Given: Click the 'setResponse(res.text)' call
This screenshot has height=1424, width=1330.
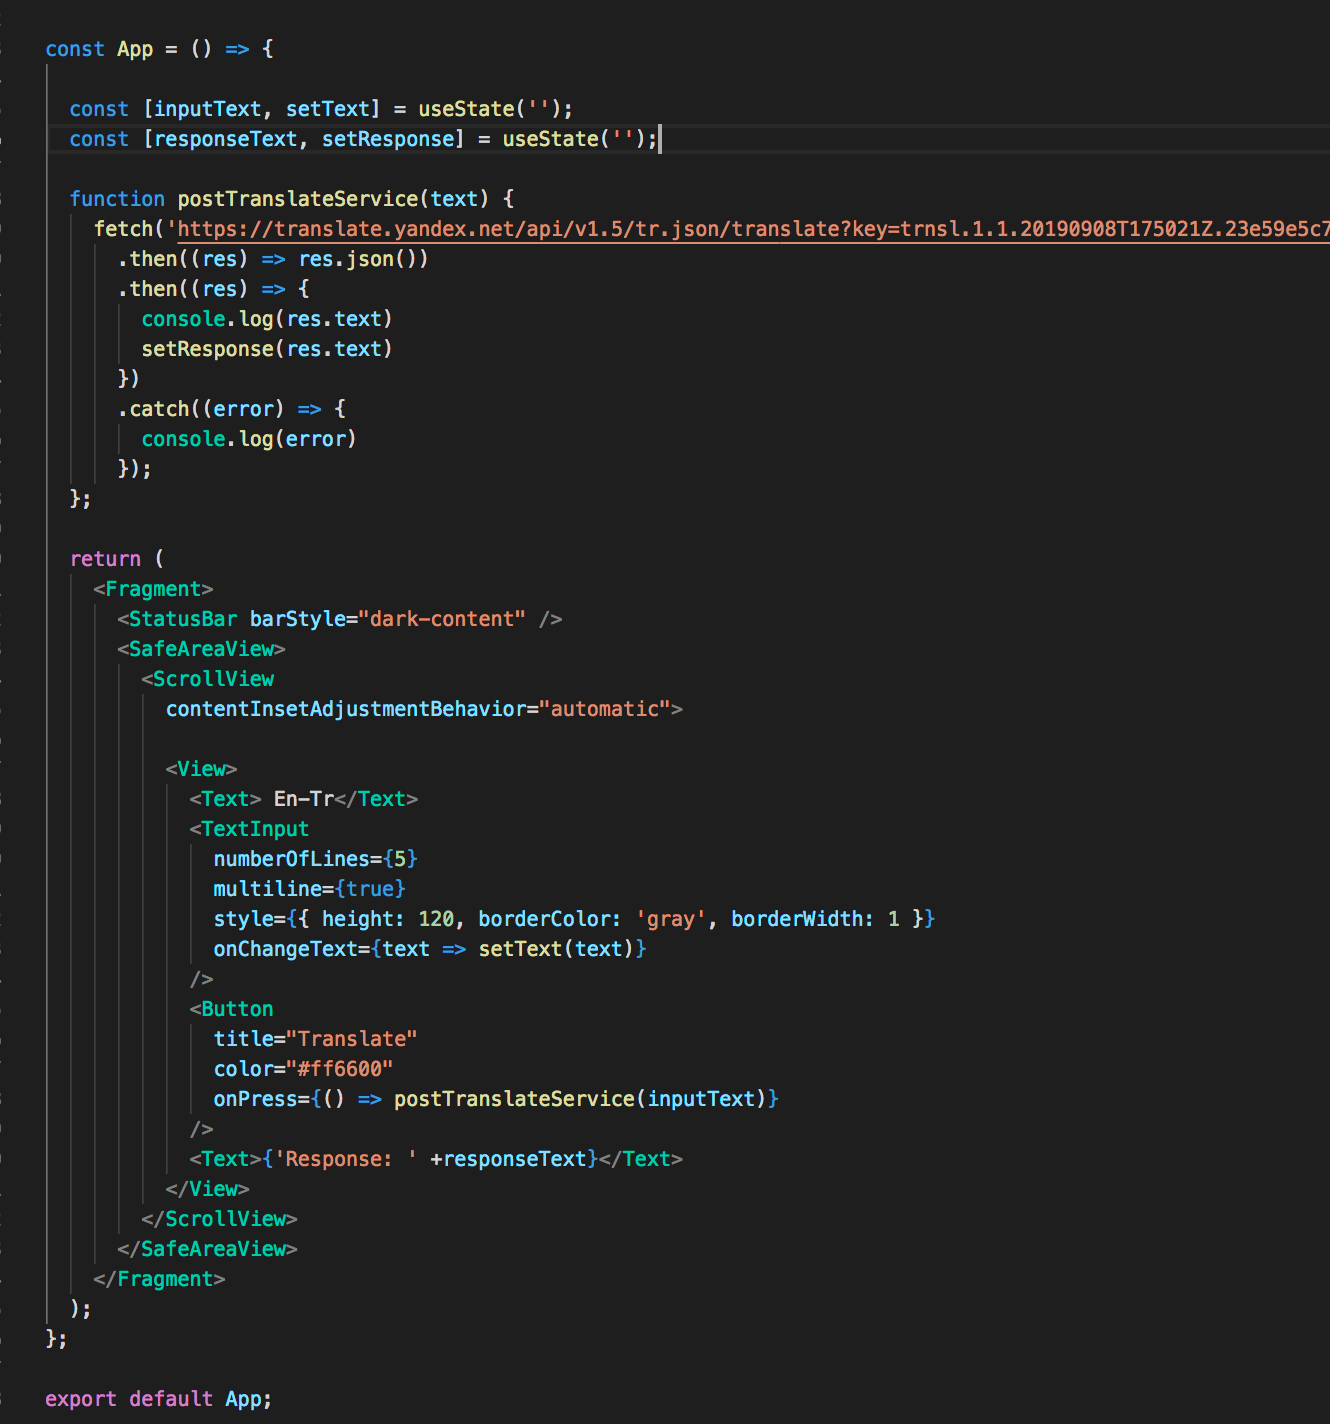Looking at the screenshot, I should (267, 349).
